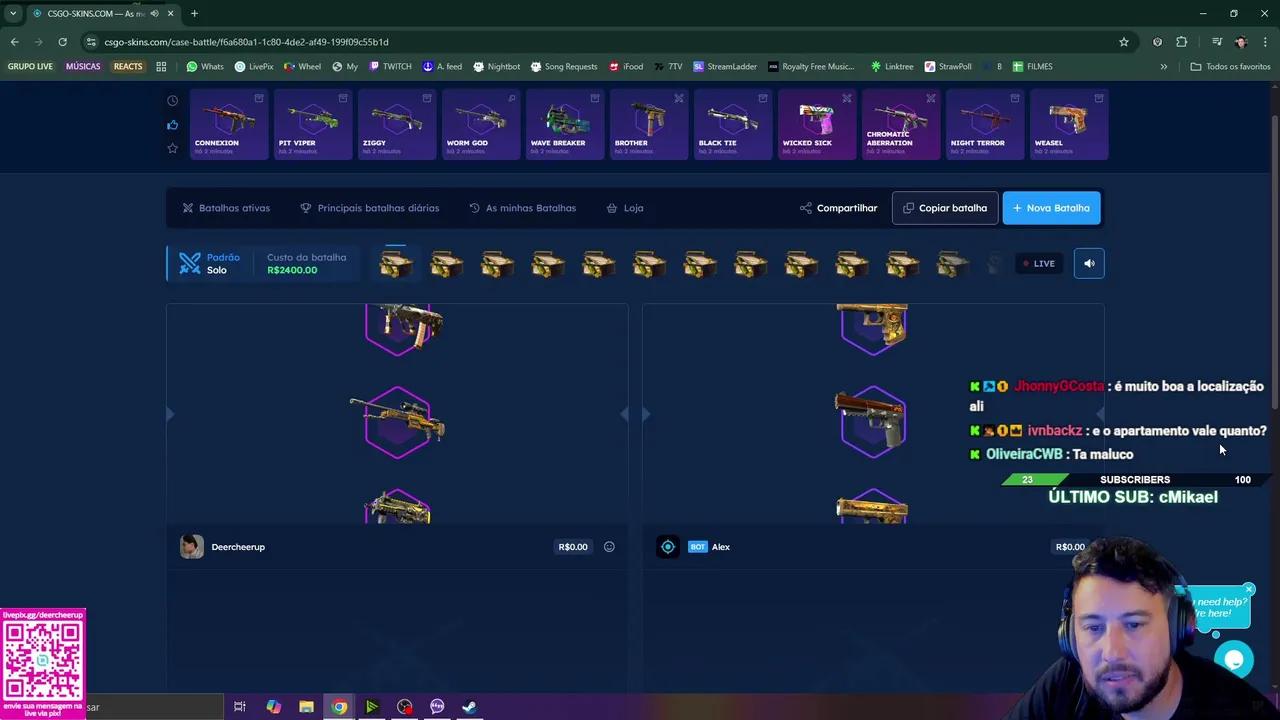Click Deercheerup's player avatar
The width and height of the screenshot is (1280, 720).
192,547
